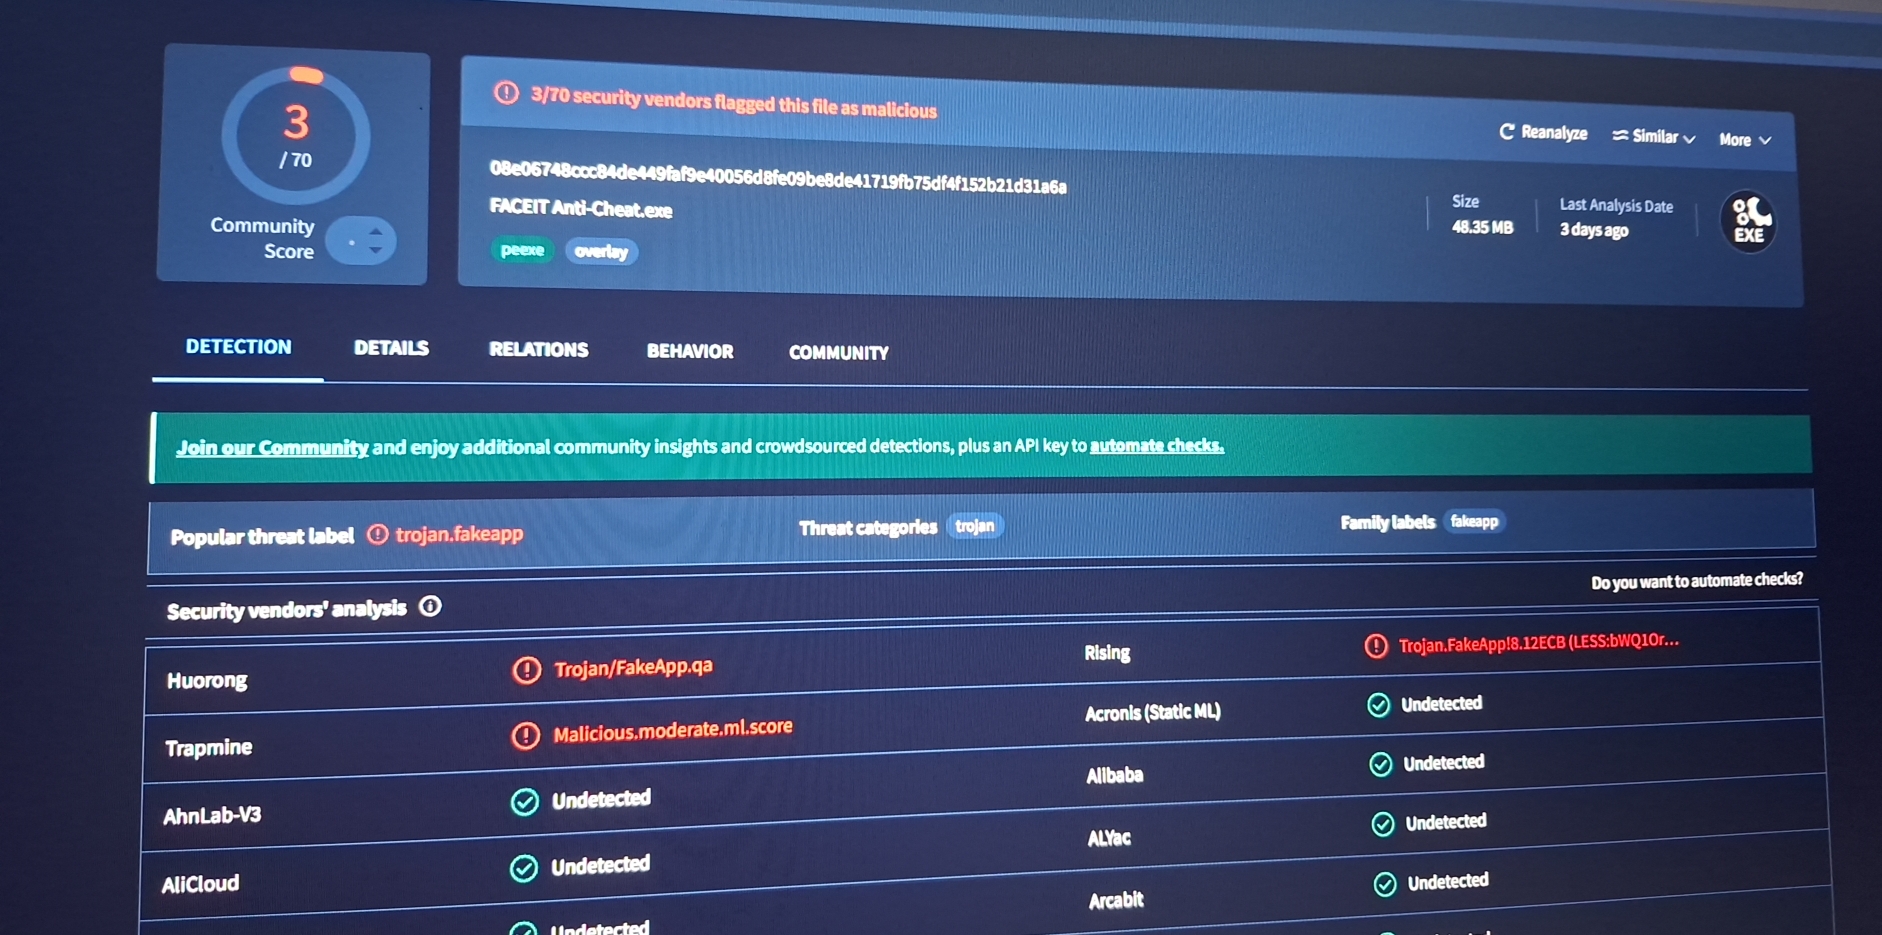Click the Rising vendor name

pyautogui.click(x=1107, y=653)
